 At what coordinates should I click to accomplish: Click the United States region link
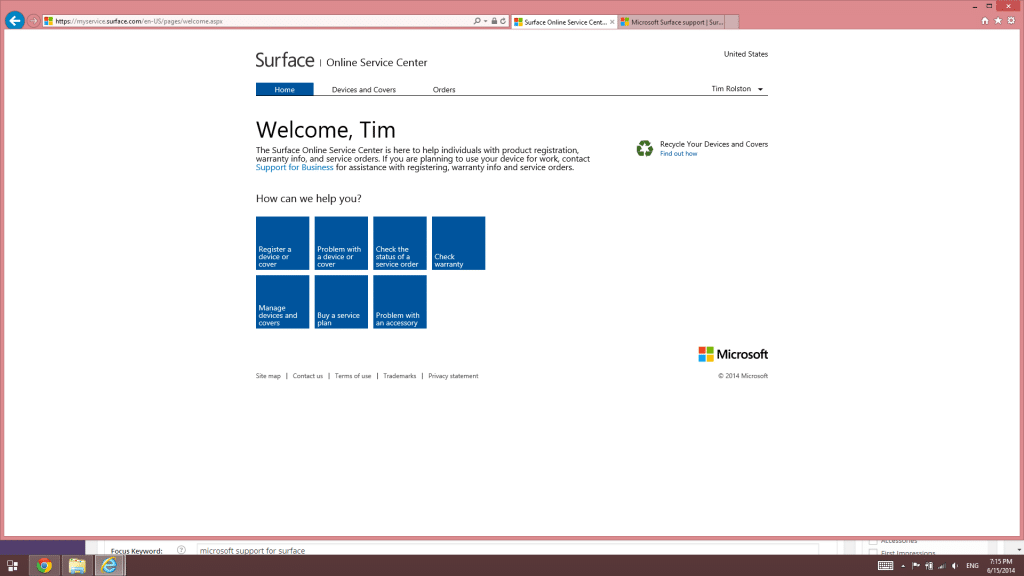coord(746,54)
